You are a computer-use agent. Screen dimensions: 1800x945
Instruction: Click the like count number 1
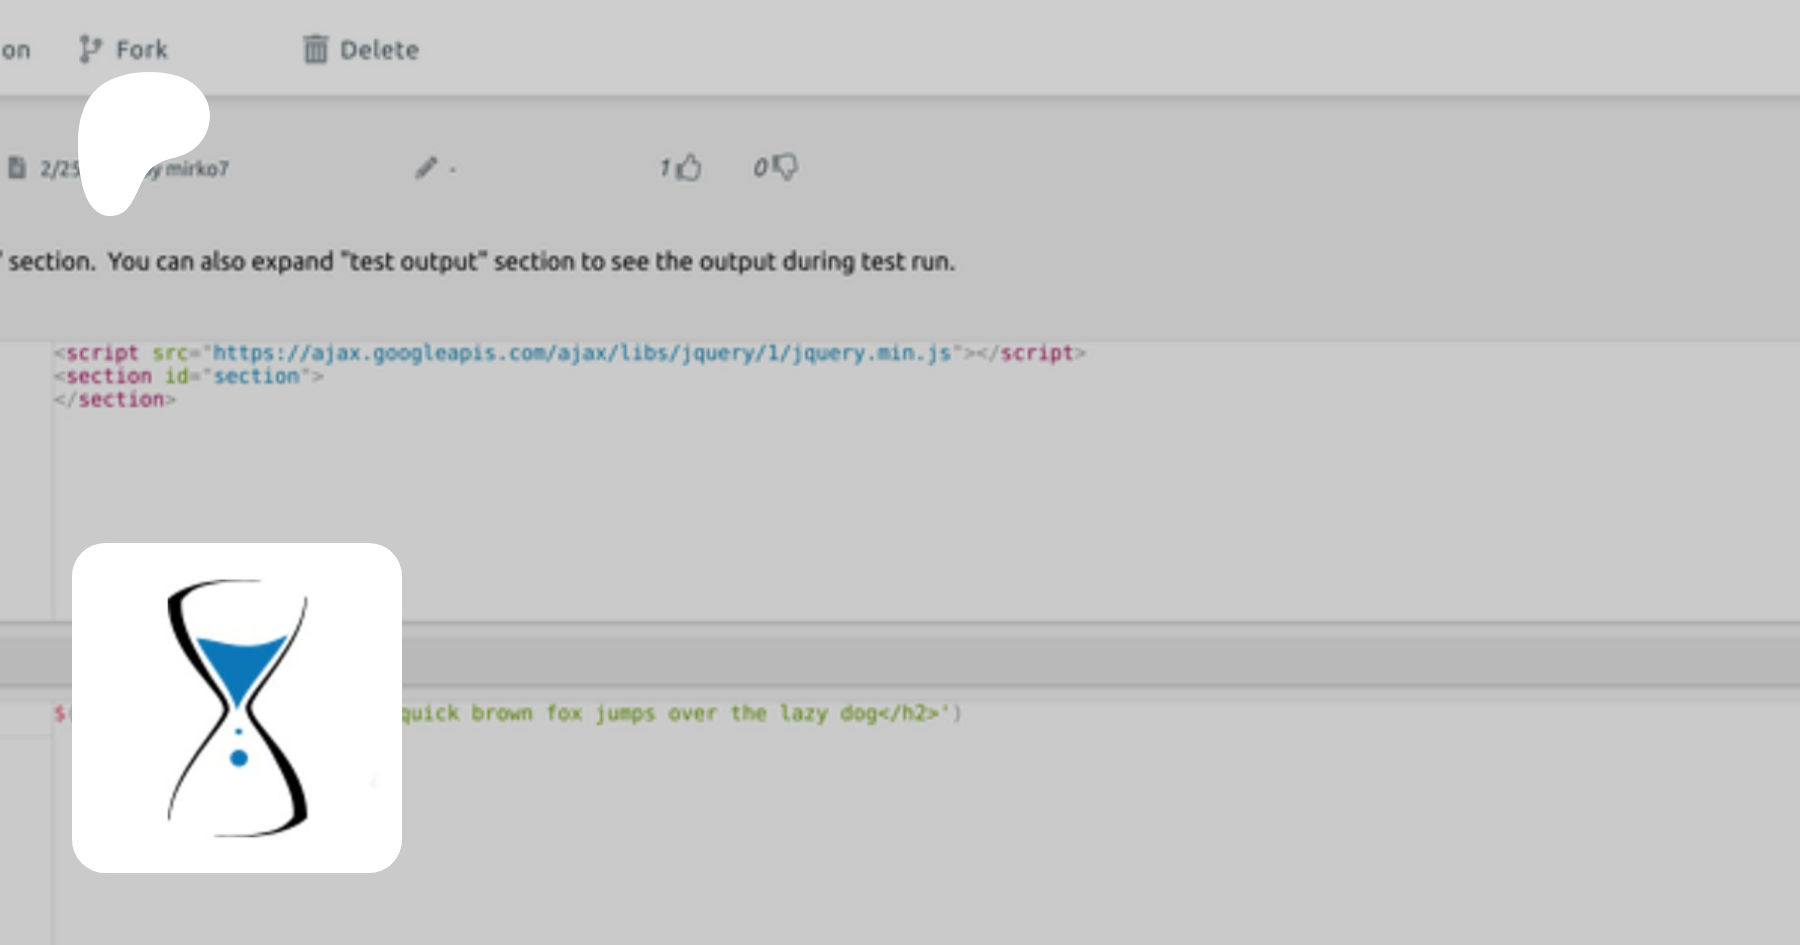point(664,168)
